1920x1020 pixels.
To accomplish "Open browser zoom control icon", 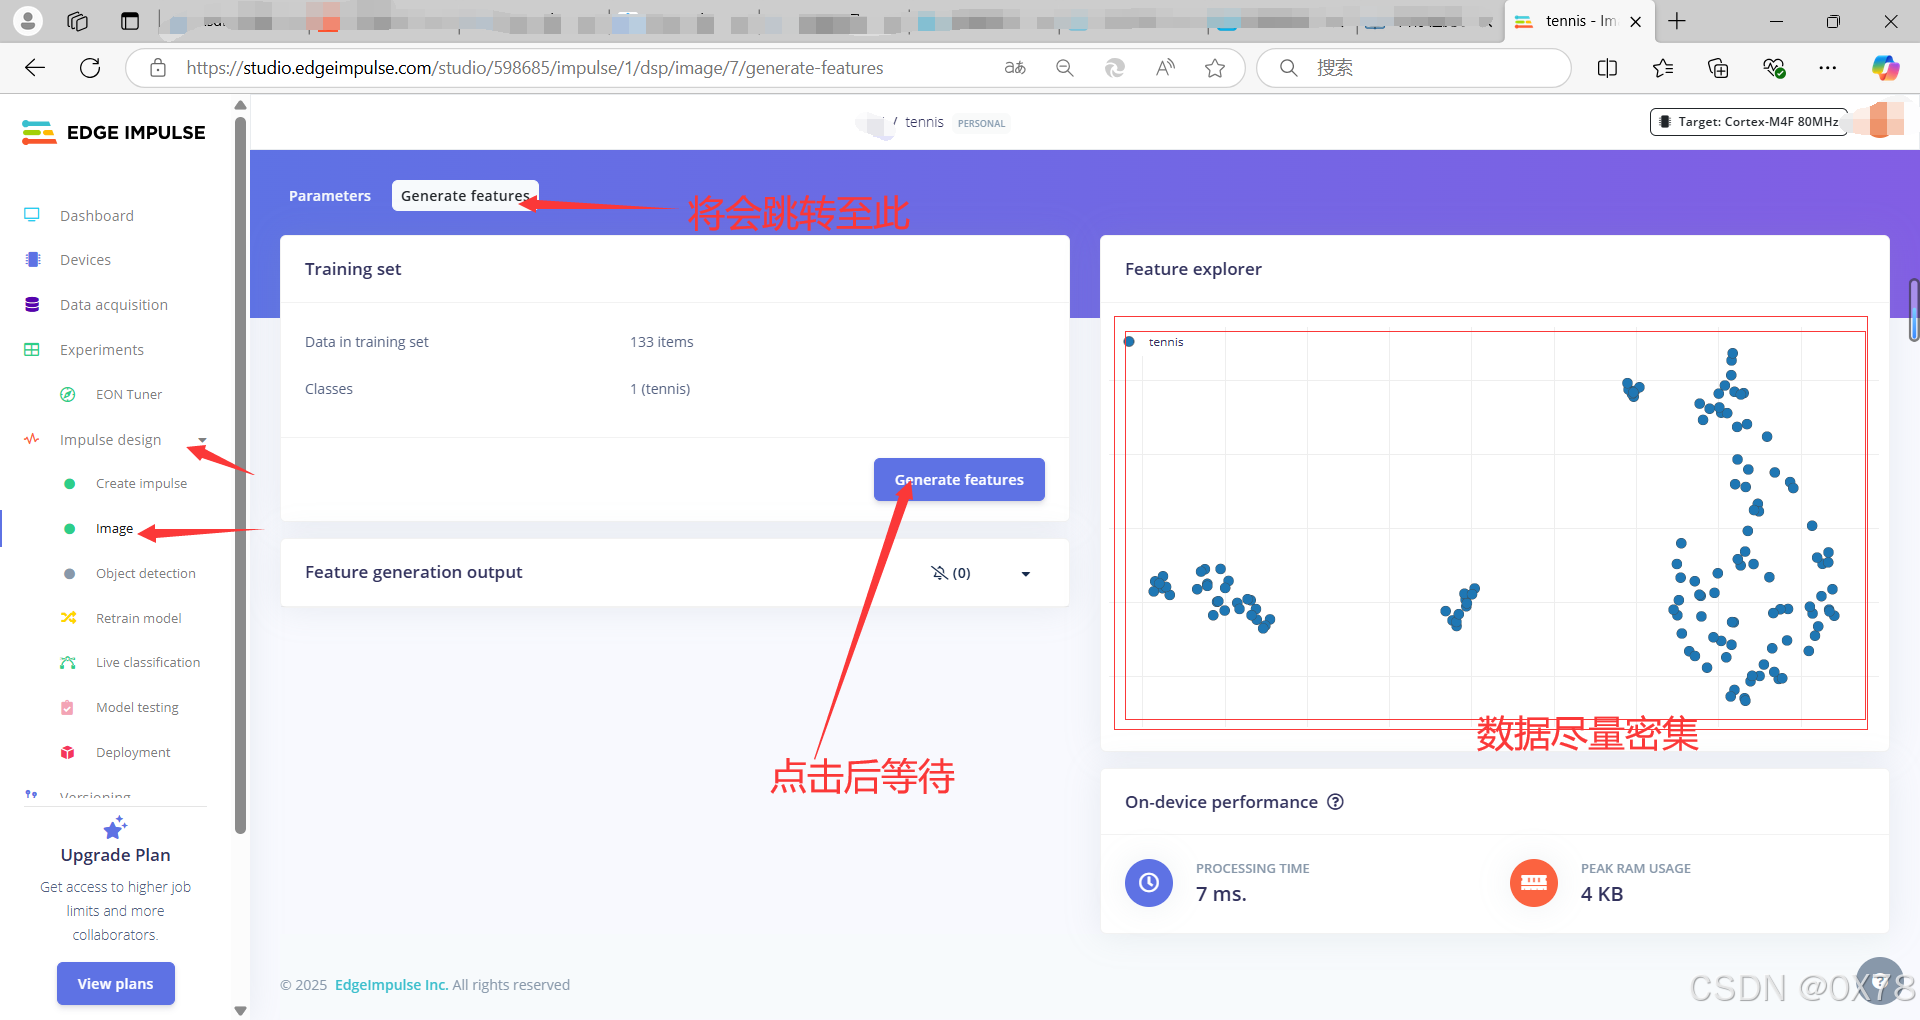I will point(1065,68).
